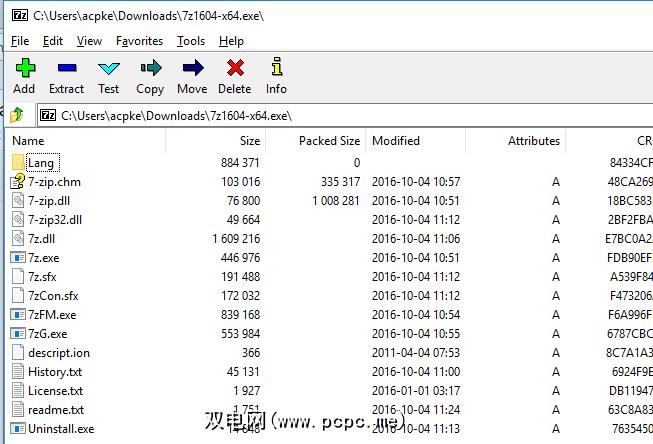Viewport: 653px width, 444px height.
Task: Select the Uninstall.exe file name
Action: tap(61, 429)
